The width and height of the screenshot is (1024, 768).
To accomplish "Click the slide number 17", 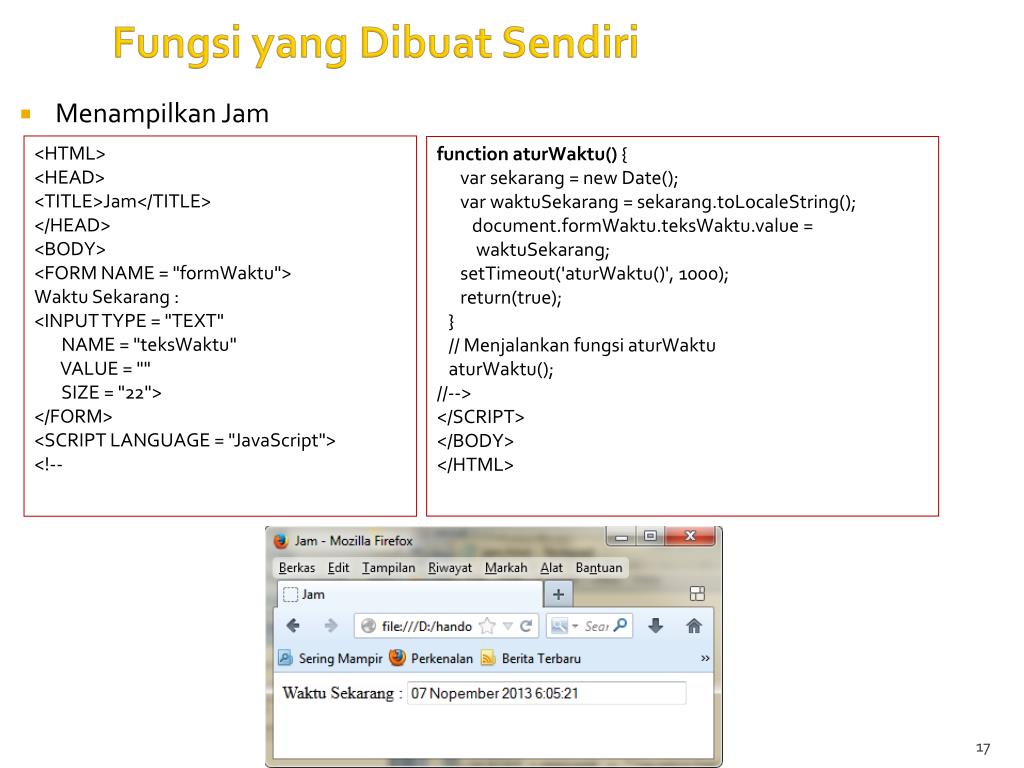I will [983, 748].
